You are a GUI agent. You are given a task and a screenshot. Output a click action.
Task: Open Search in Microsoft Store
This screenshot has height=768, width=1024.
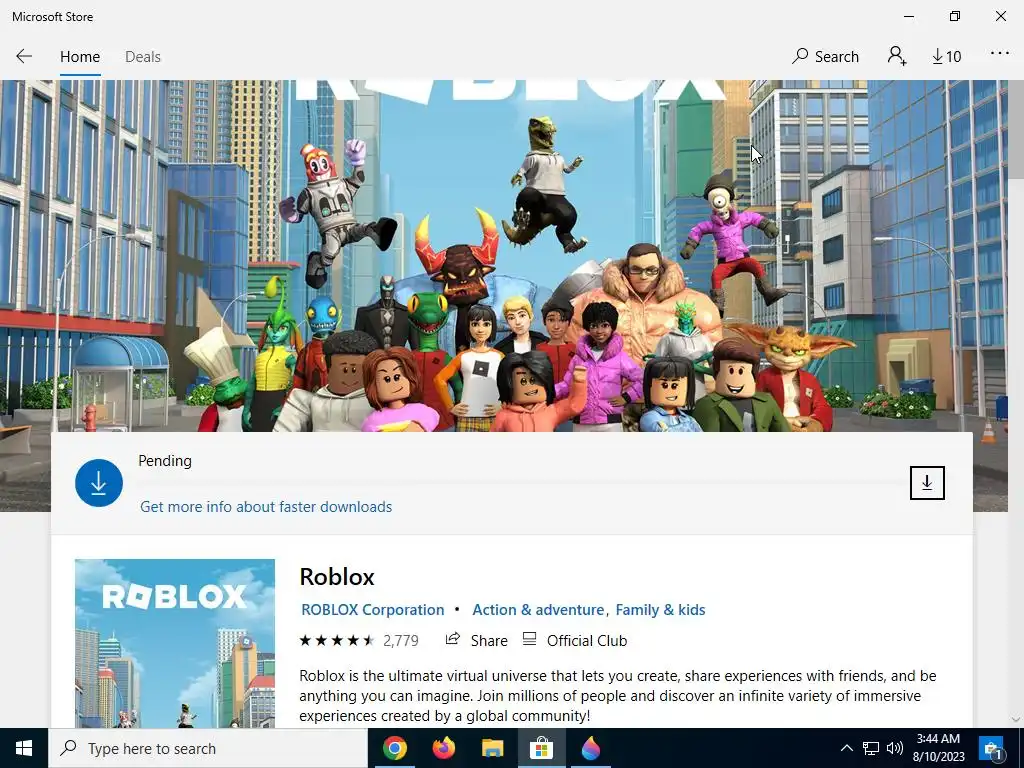coord(825,56)
